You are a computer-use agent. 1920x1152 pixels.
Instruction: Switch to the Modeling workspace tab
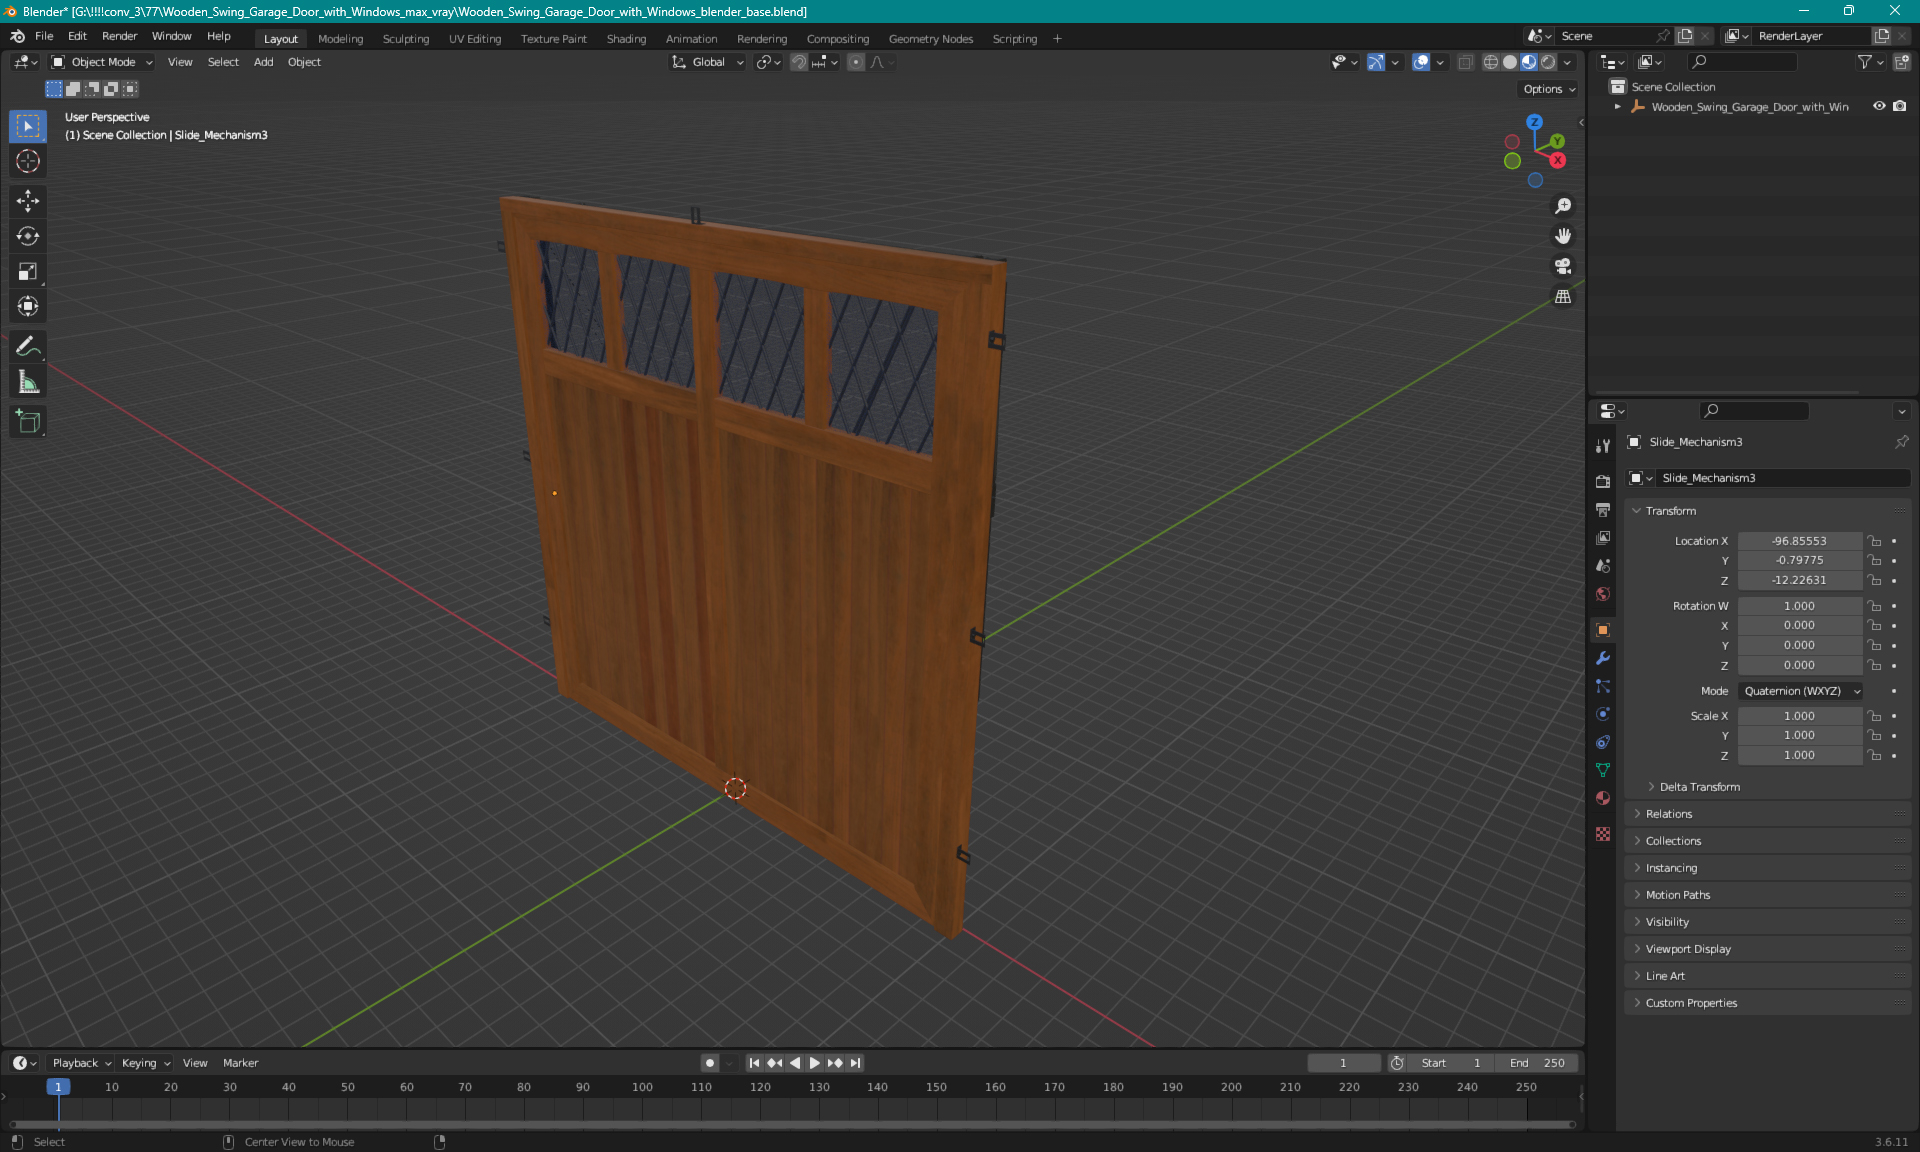(x=340, y=39)
